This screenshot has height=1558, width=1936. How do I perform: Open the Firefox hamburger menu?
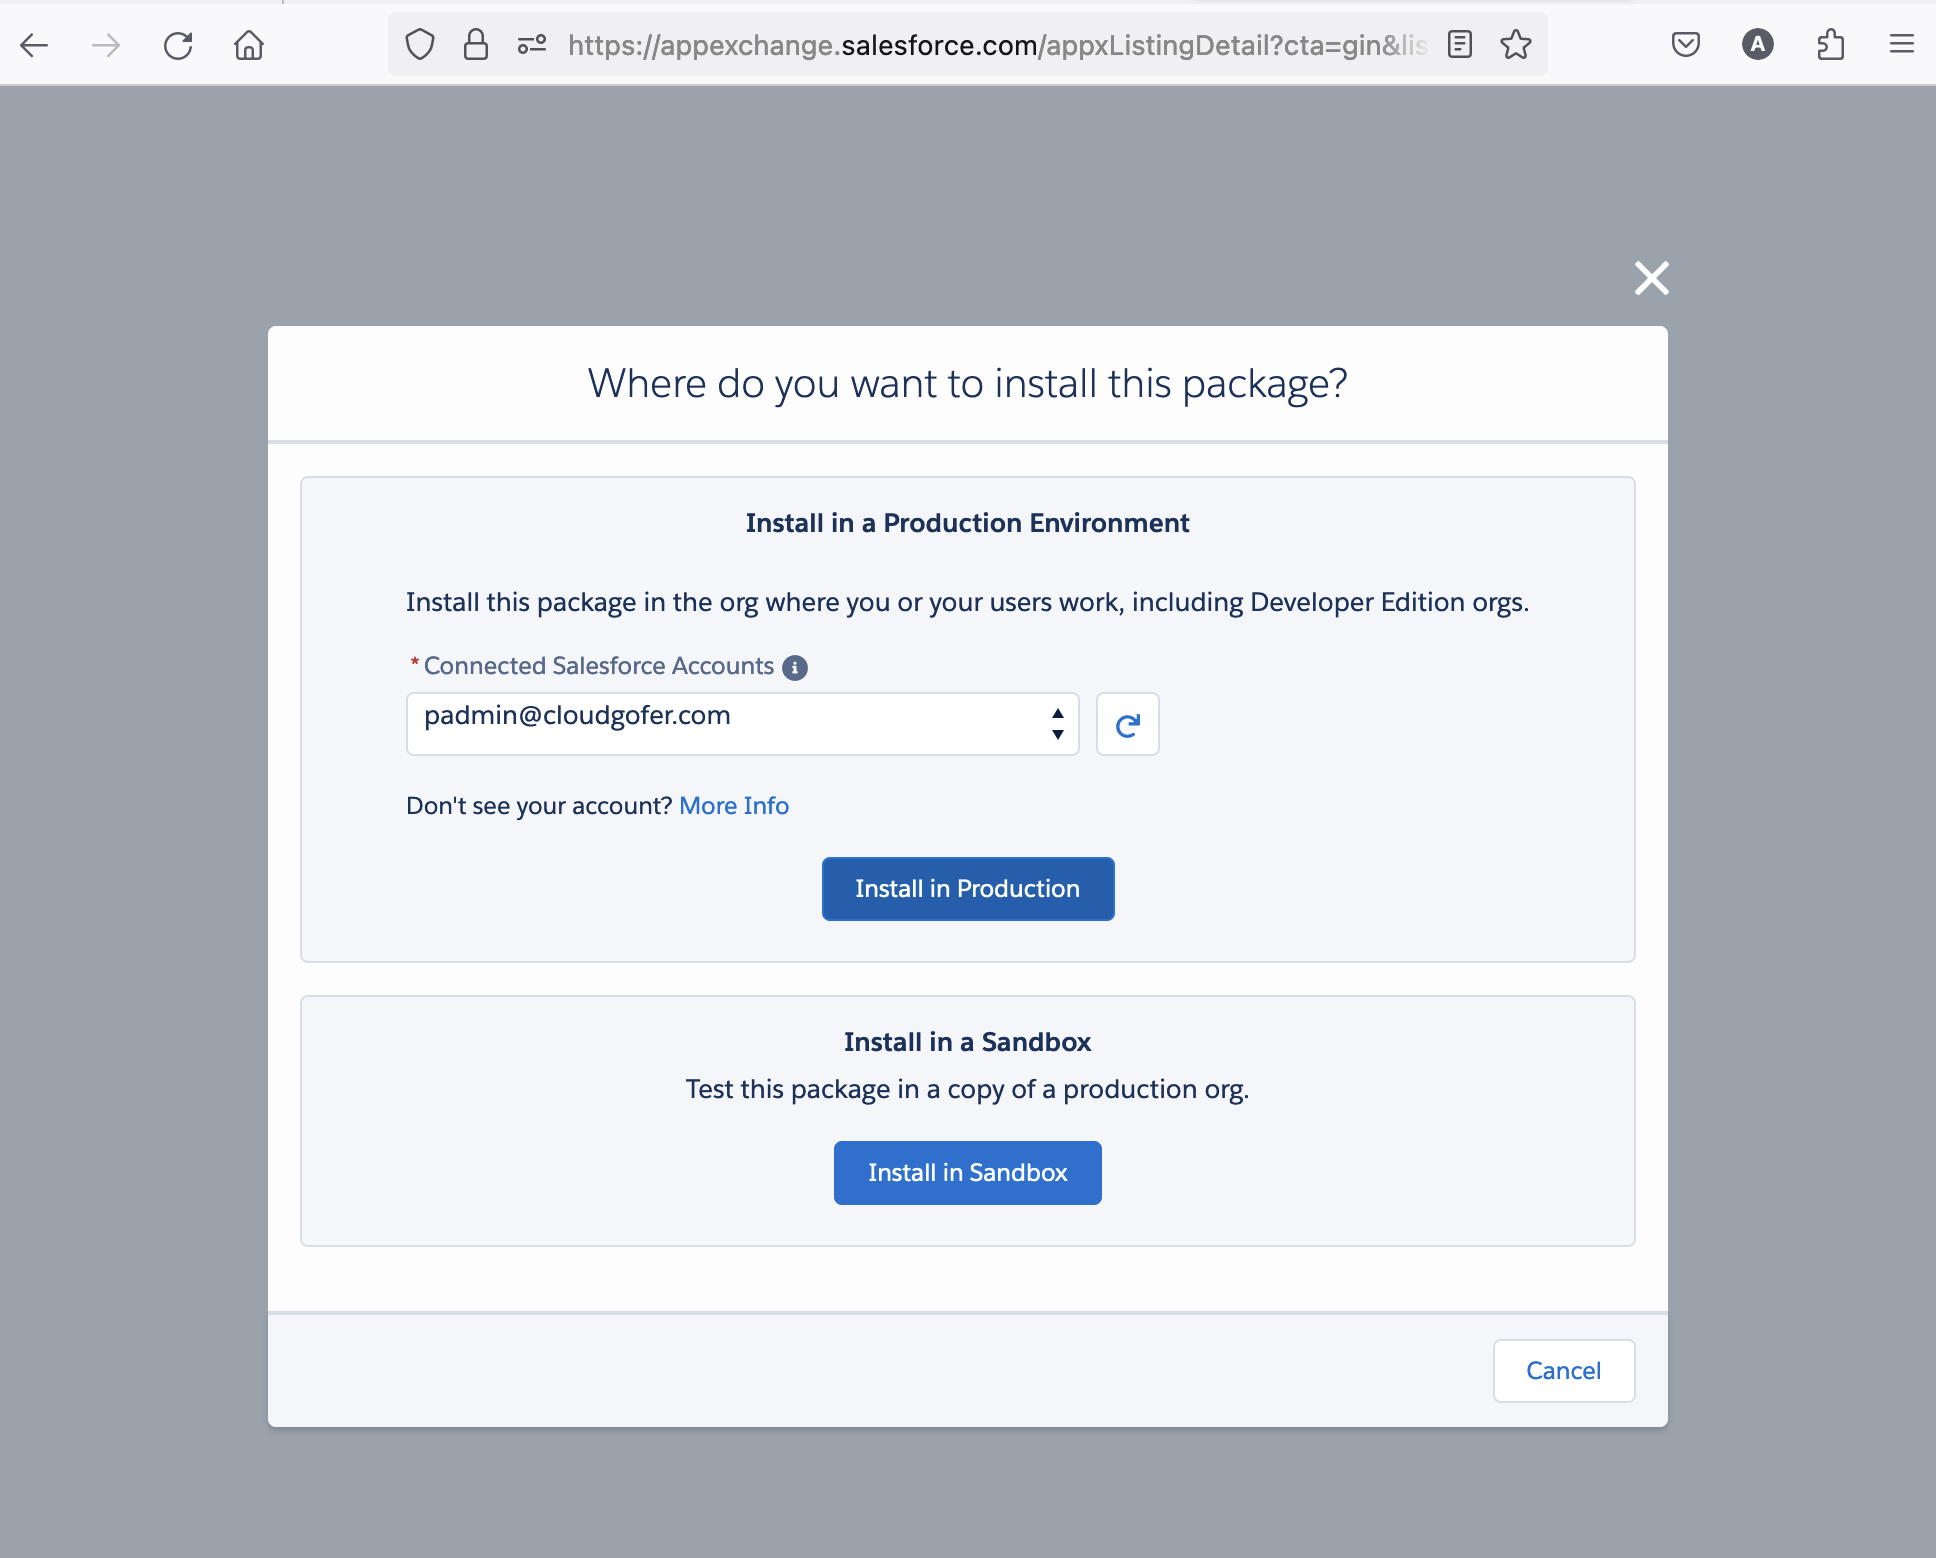(1901, 44)
